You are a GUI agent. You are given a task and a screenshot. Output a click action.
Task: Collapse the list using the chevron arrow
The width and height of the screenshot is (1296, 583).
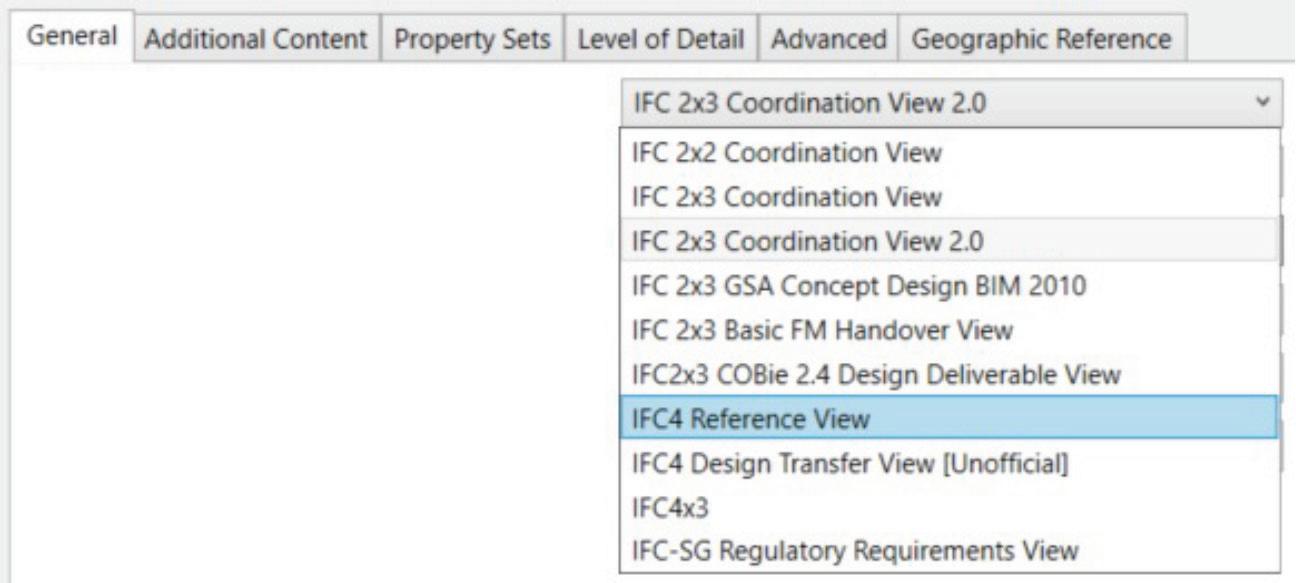(1263, 102)
